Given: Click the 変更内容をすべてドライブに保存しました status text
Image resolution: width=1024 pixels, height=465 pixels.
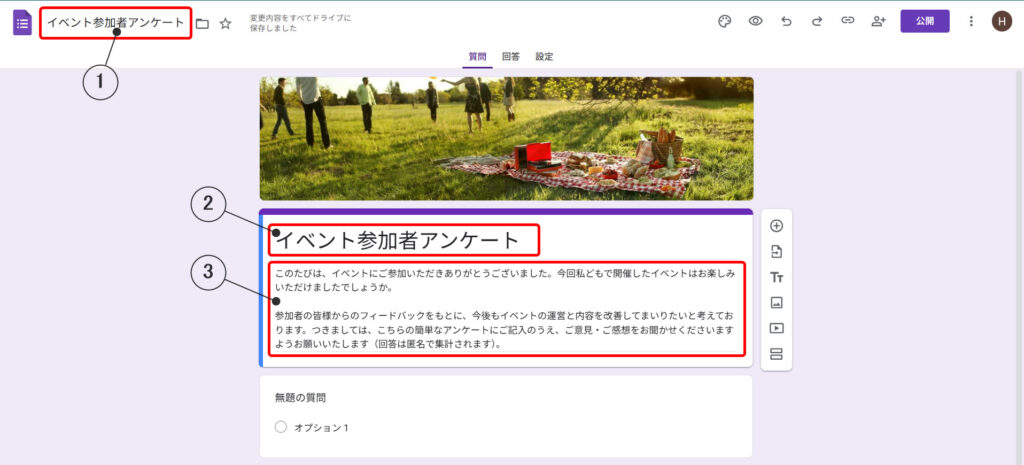Looking at the screenshot, I should pyautogui.click(x=300, y=24).
